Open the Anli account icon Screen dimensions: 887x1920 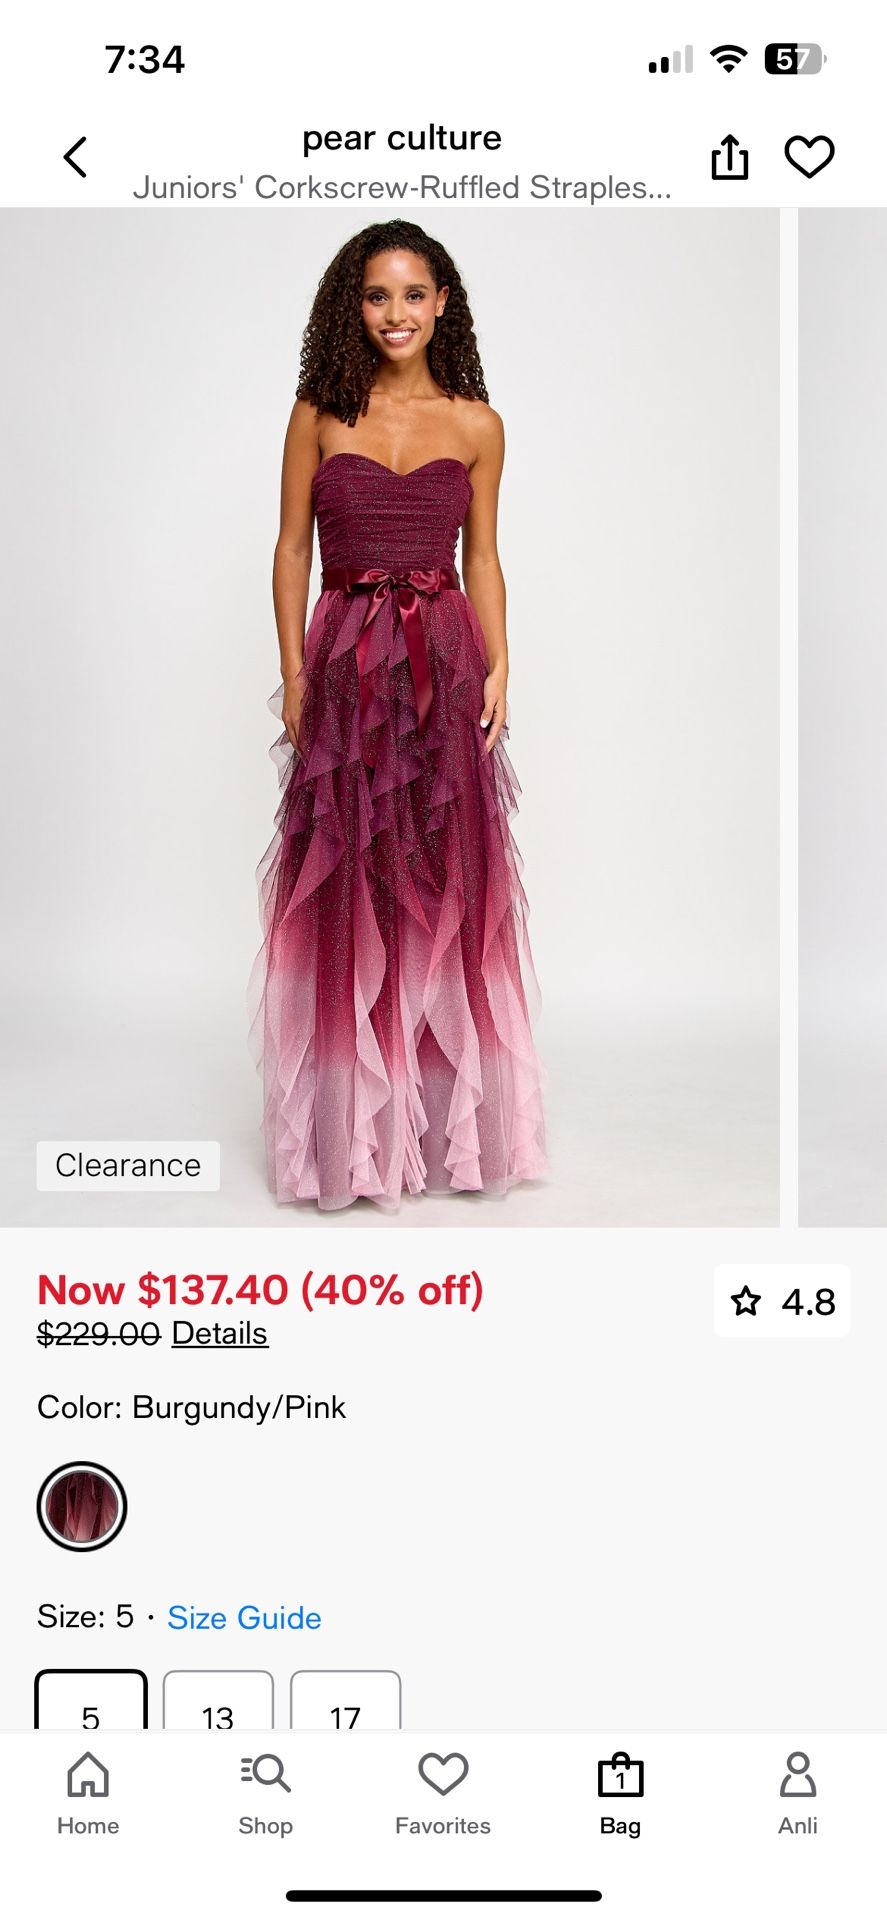pos(798,1794)
